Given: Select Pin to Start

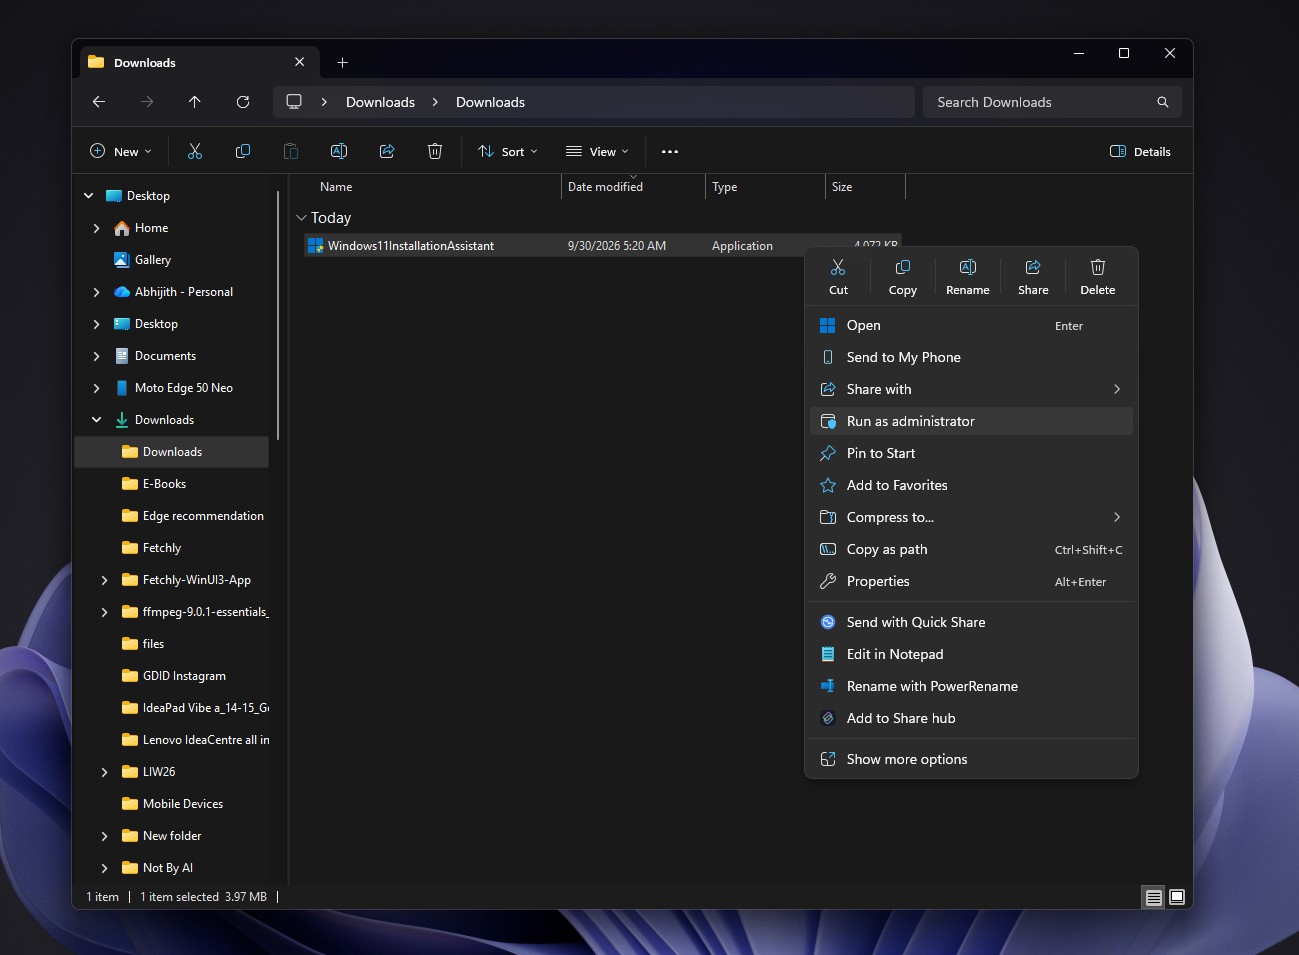Looking at the screenshot, I should pyautogui.click(x=971, y=453).
